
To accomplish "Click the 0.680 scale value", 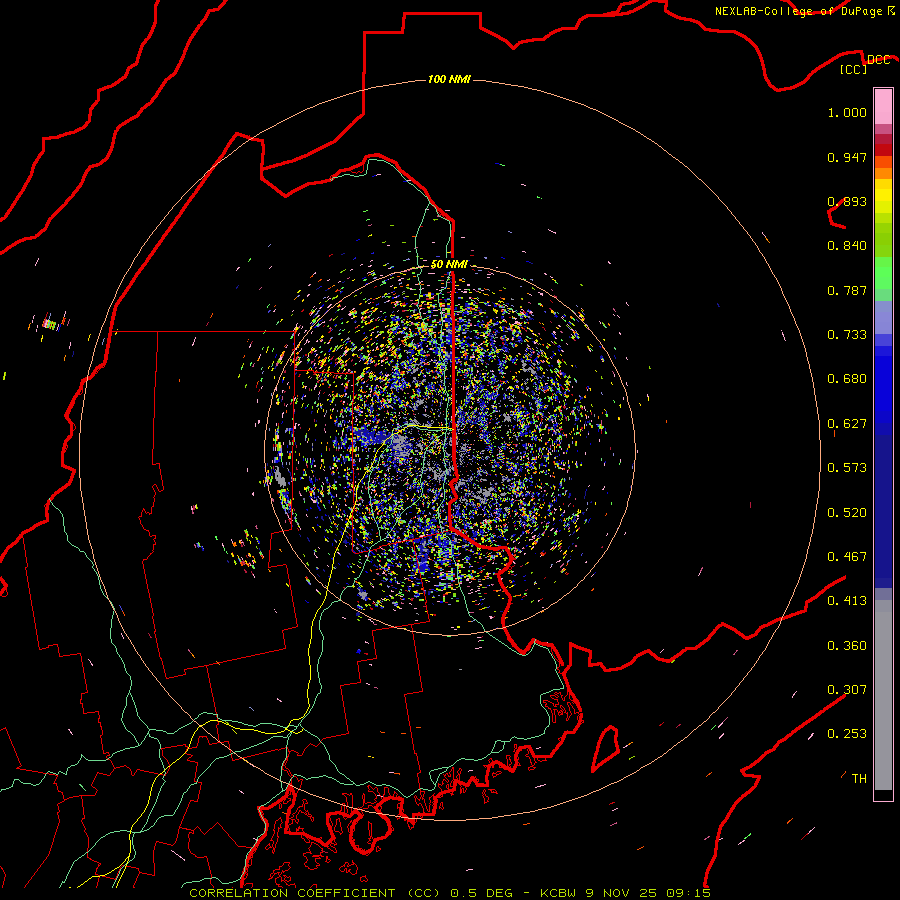I will pyautogui.click(x=847, y=379).
